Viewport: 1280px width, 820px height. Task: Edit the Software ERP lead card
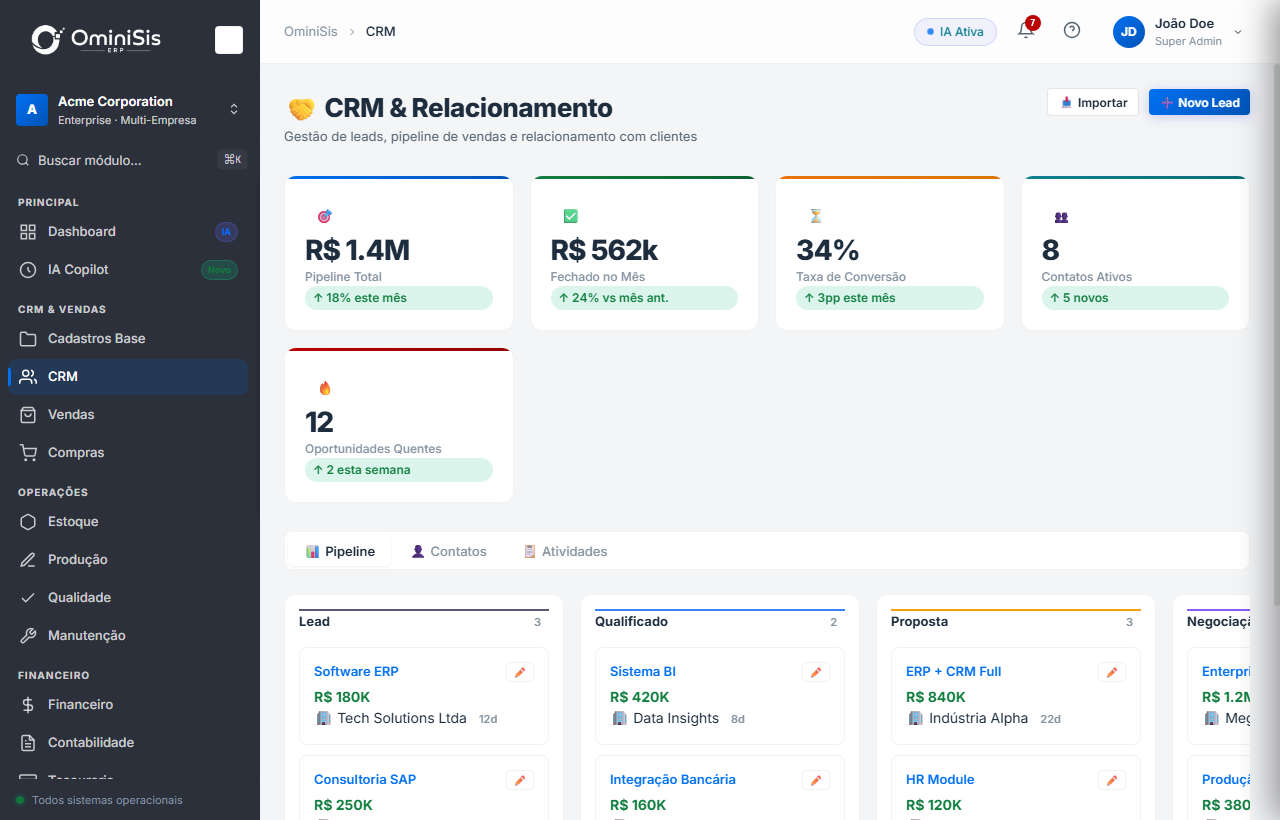pyautogui.click(x=520, y=672)
